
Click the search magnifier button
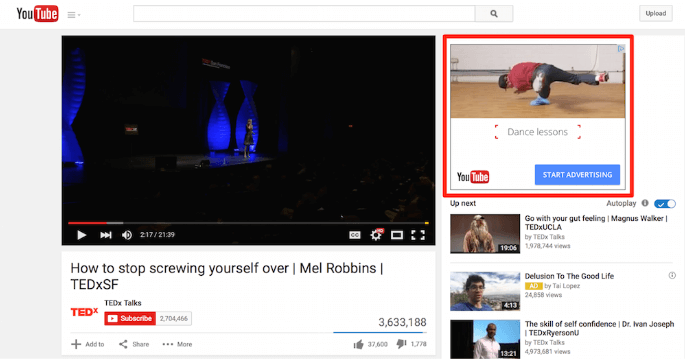click(x=494, y=14)
